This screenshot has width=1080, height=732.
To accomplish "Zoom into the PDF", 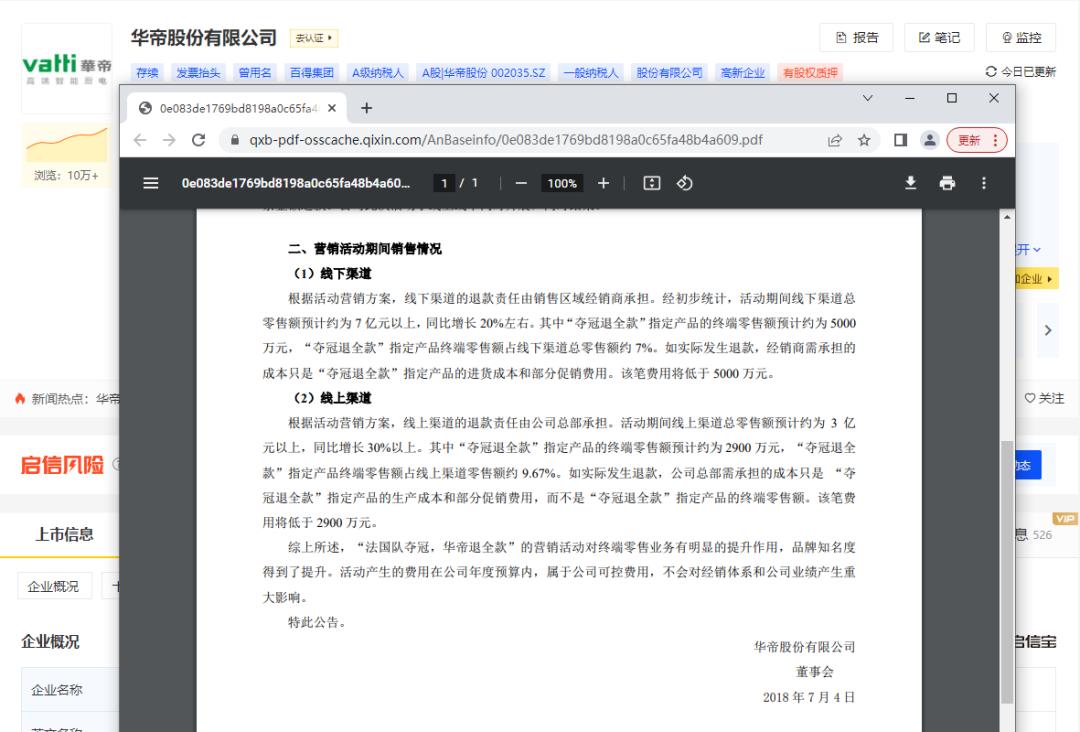I will (x=601, y=183).
